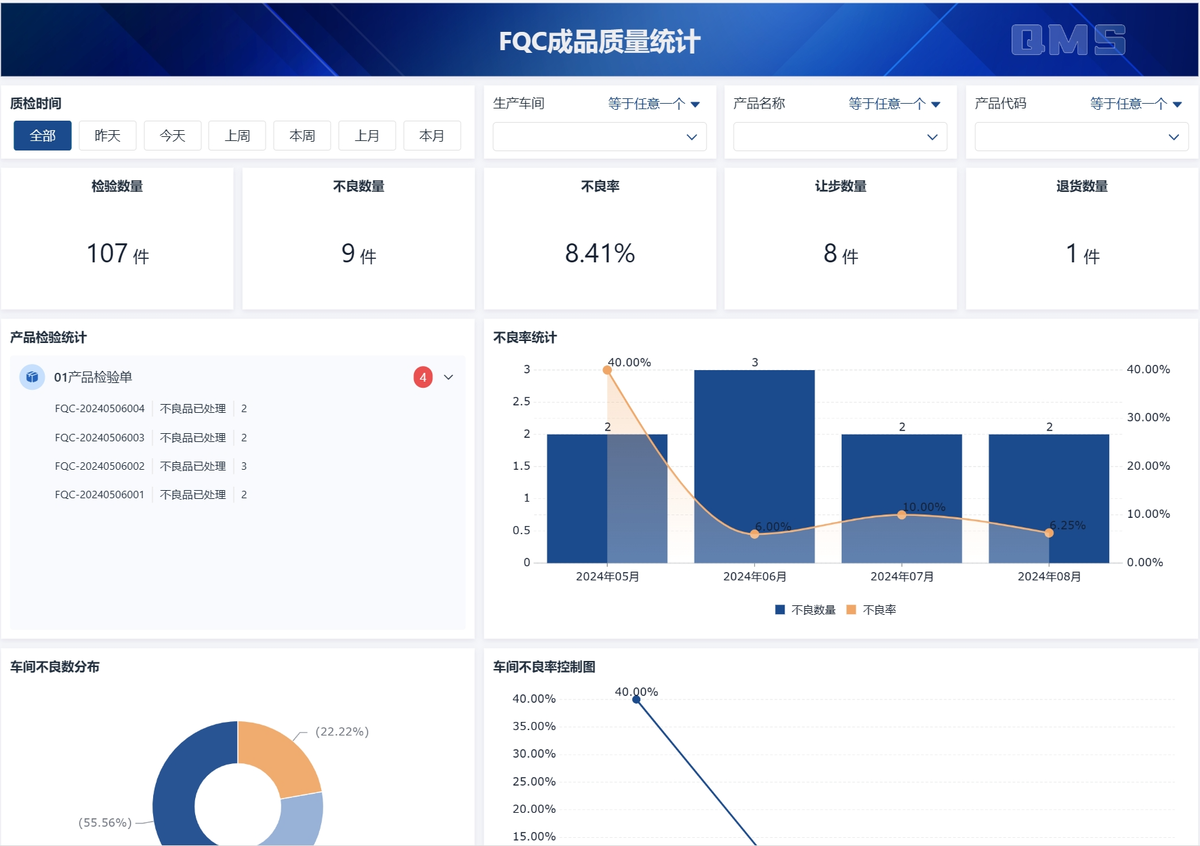
Task: Click the 让步数量 8 件 card
Action: pyautogui.click(x=840, y=238)
